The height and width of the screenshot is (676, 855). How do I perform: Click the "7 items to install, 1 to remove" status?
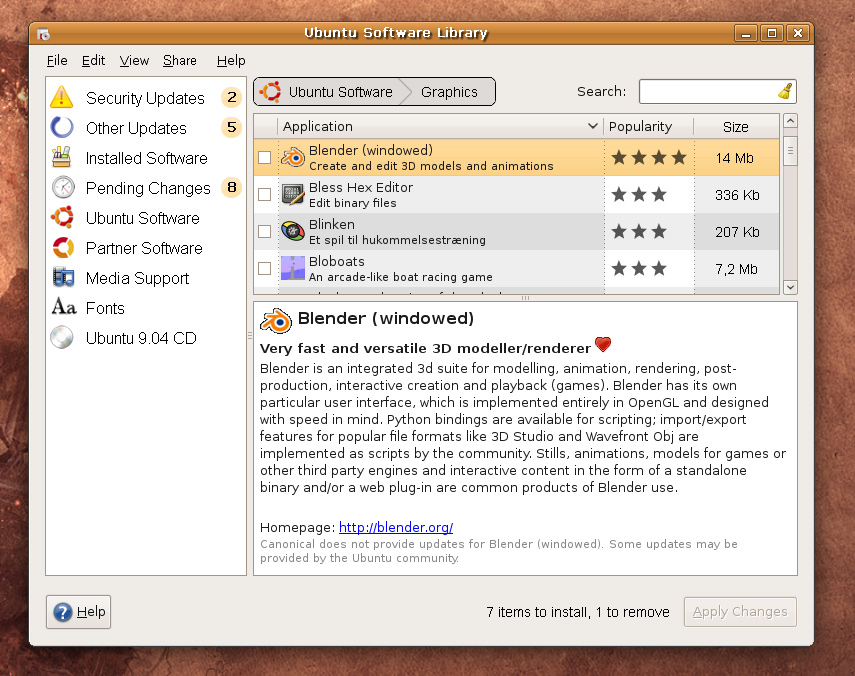click(578, 612)
